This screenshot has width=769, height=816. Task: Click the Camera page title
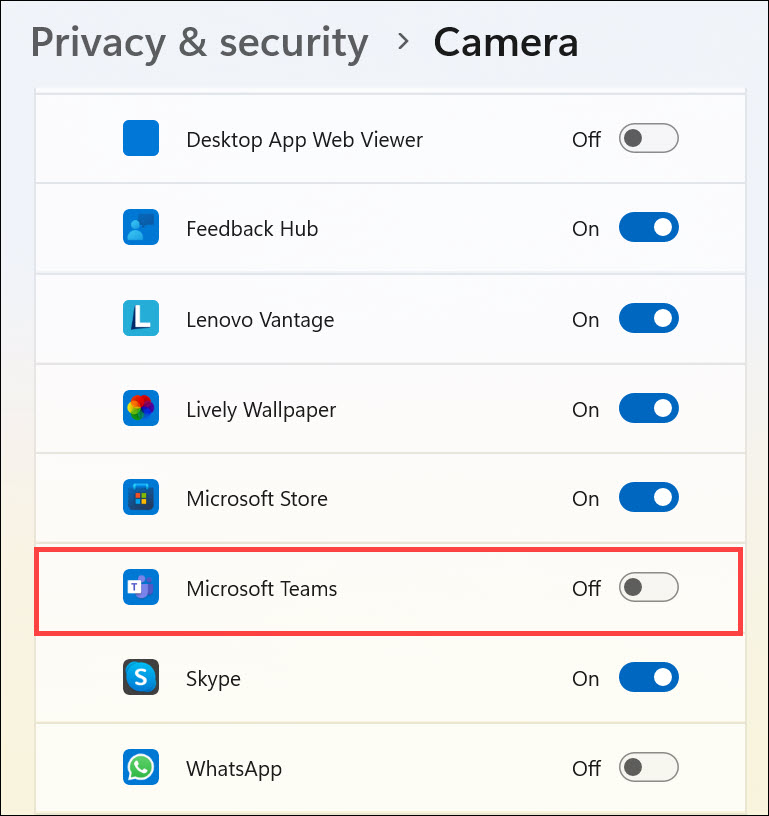(x=505, y=42)
